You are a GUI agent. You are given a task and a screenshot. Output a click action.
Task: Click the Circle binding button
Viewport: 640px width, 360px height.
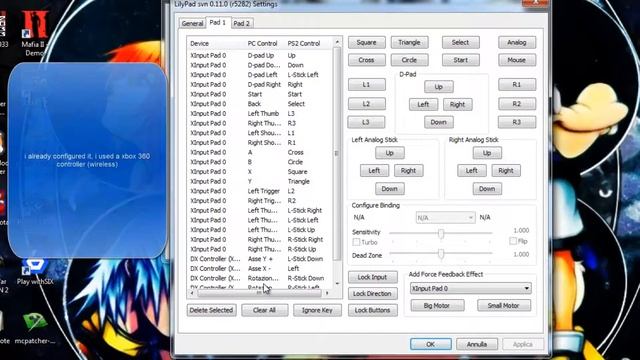tap(409, 60)
